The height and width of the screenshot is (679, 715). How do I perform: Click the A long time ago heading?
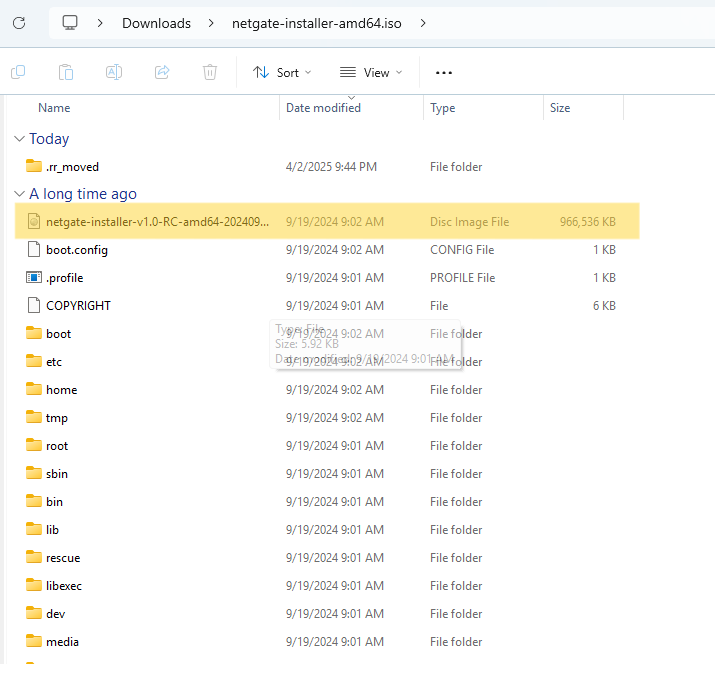[x=83, y=194]
